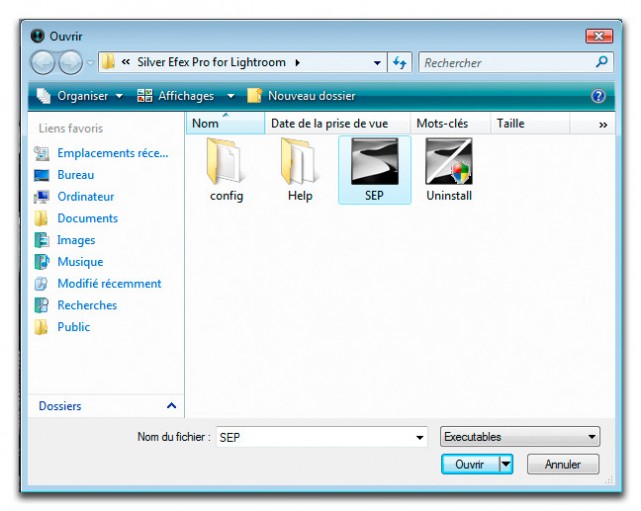Open the Affichages views dropdown arrow
This screenshot has width=641, height=511.
pyautogui.click(x=231, y=96)
